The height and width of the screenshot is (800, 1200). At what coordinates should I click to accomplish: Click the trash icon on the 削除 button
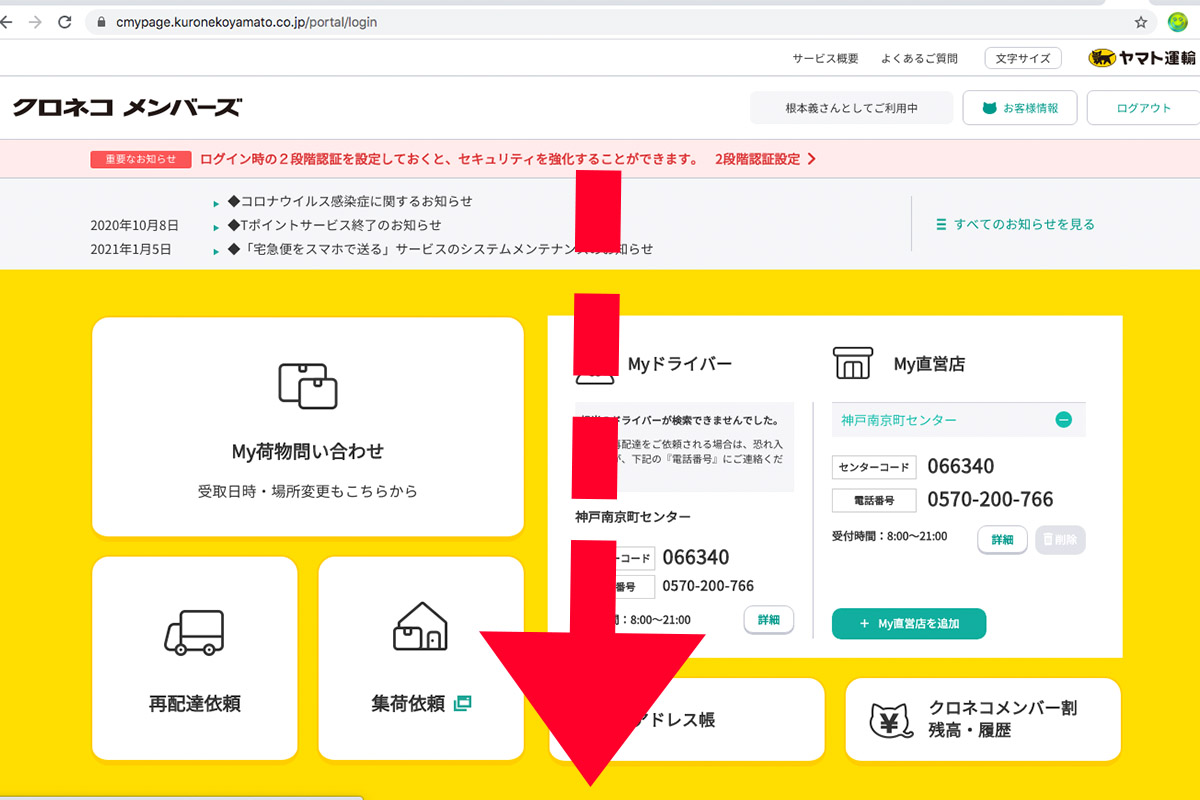pyautogui.click(x=1050, y=540)
